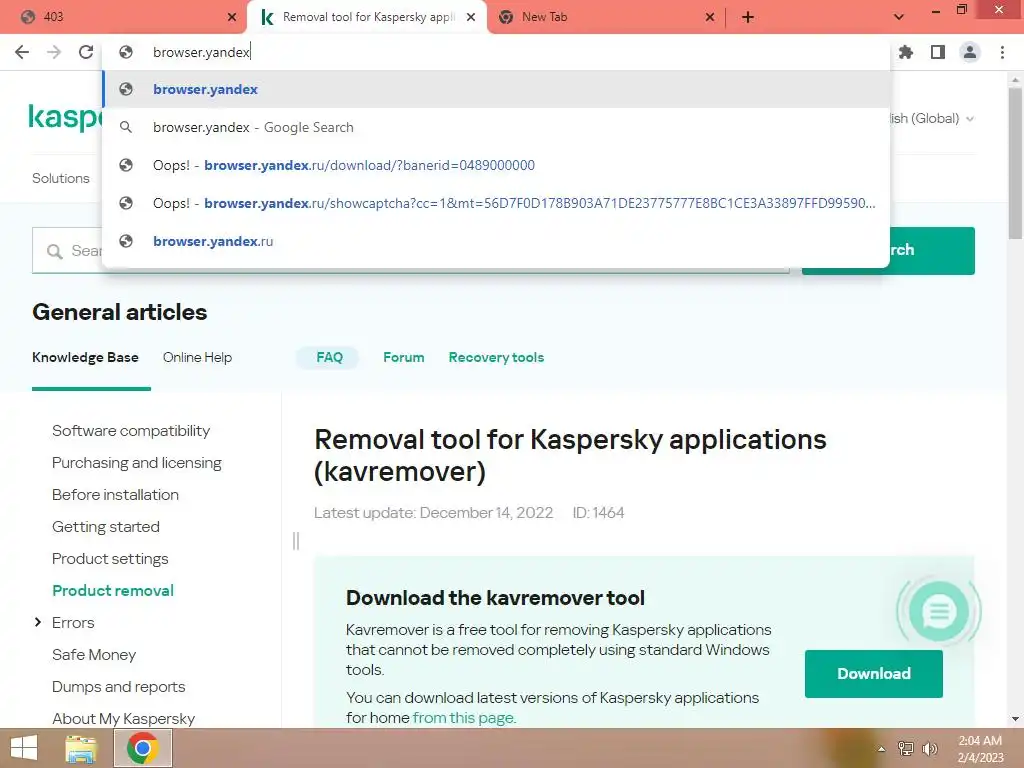Click the forward navigation arrow
Image resolution: width=1024 pixels, height=768 pixels.
point(54,52)
